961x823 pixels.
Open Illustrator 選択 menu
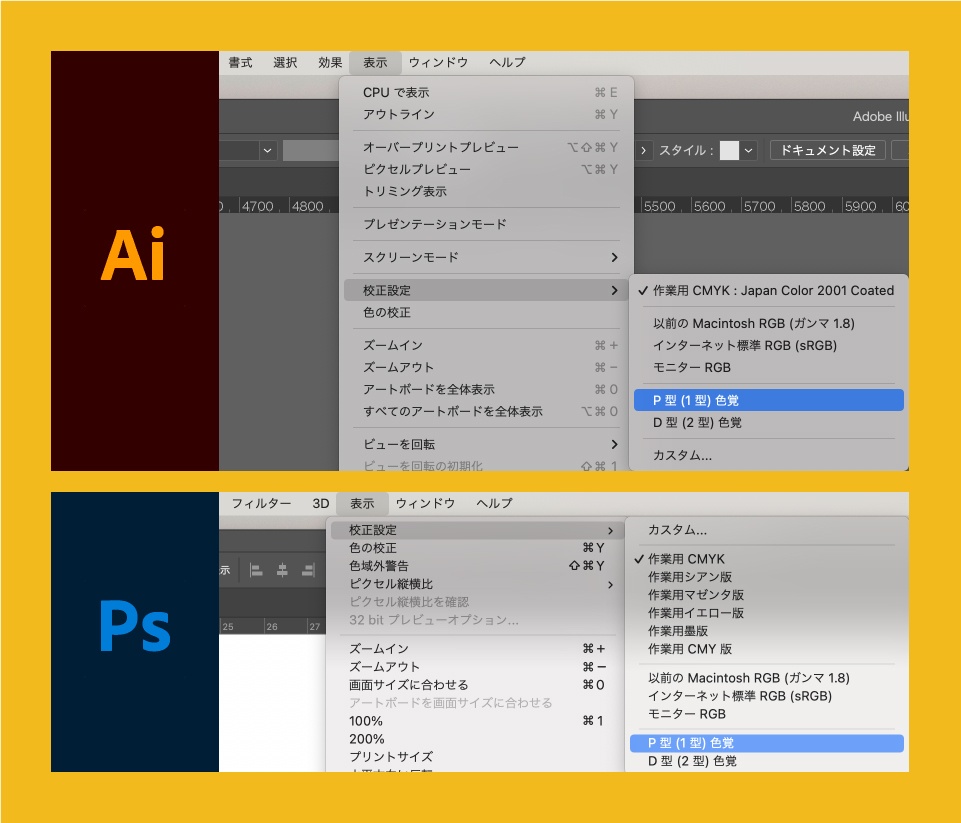click(x=285, y=63)
